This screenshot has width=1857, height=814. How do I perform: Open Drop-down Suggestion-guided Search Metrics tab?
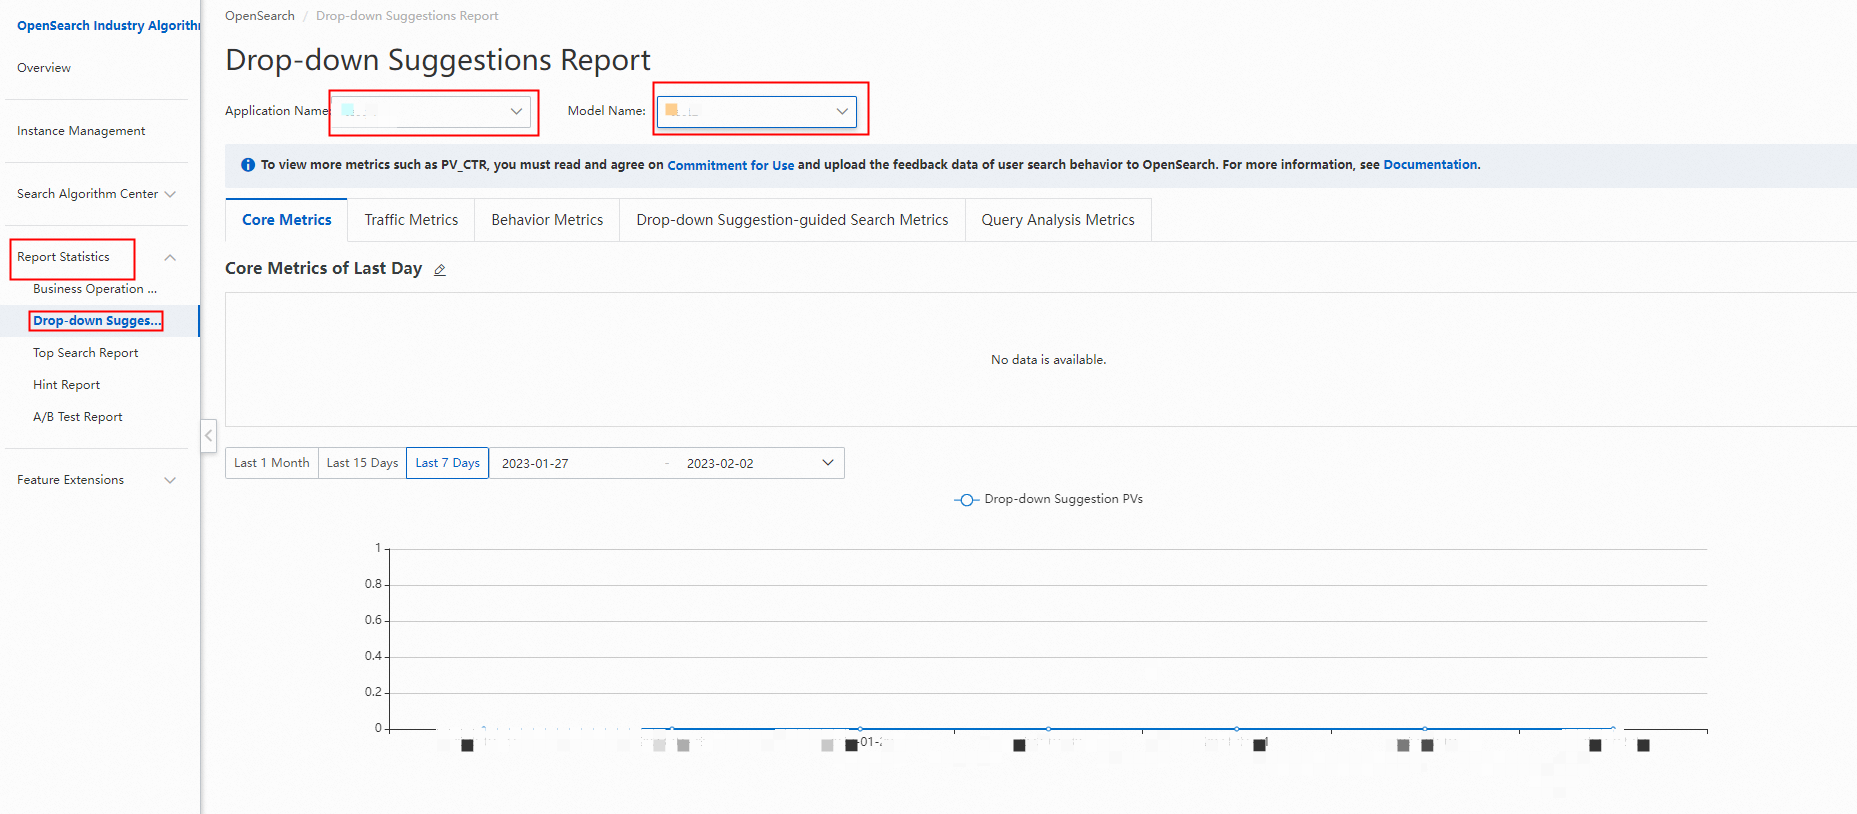[x=792, y=220]
